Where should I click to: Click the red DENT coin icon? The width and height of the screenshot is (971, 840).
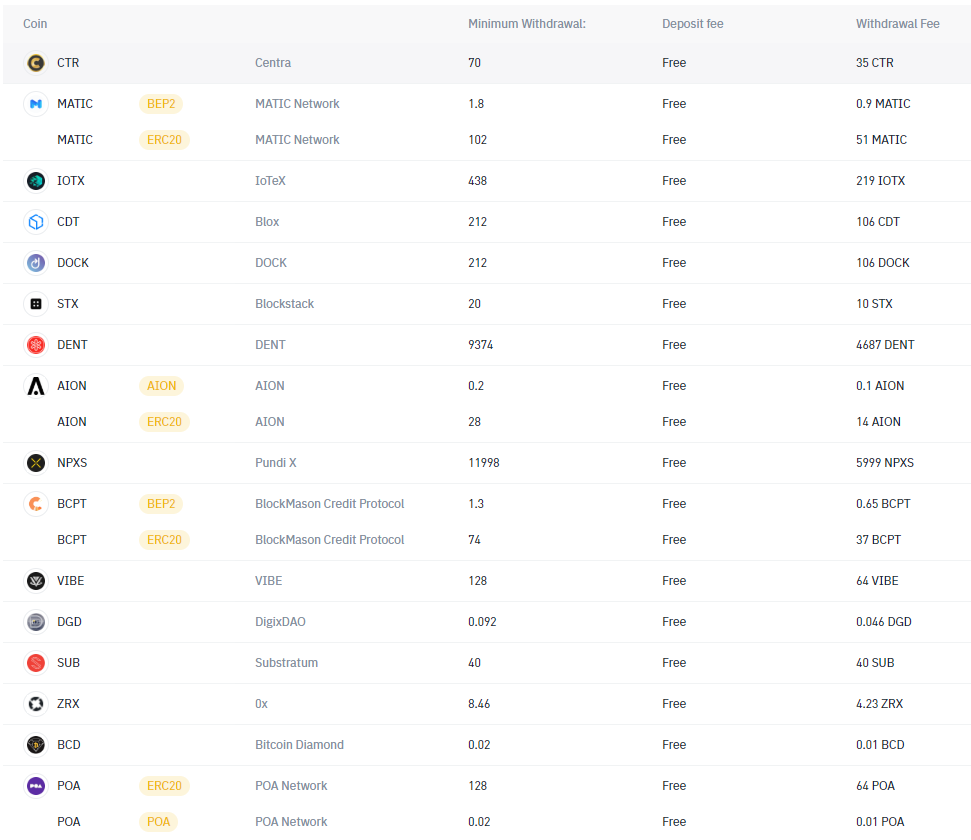point(36,344)
